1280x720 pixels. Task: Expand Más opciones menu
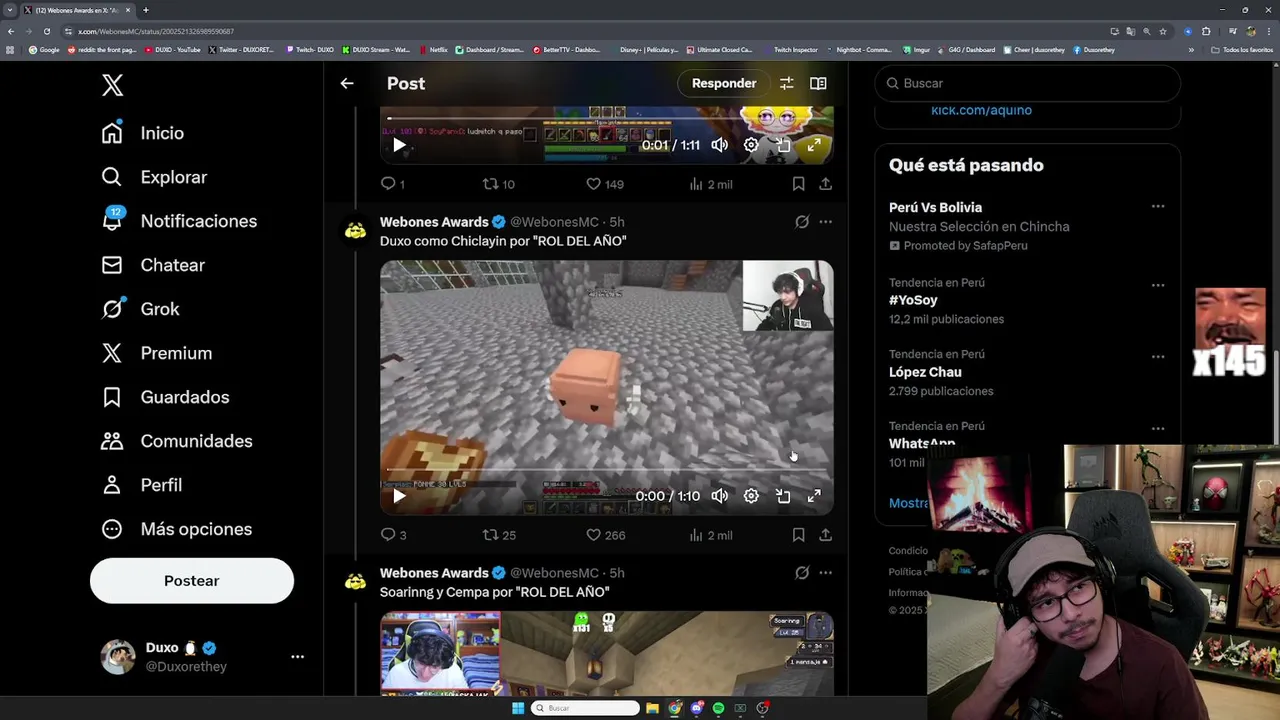click(x=177, y=529)
